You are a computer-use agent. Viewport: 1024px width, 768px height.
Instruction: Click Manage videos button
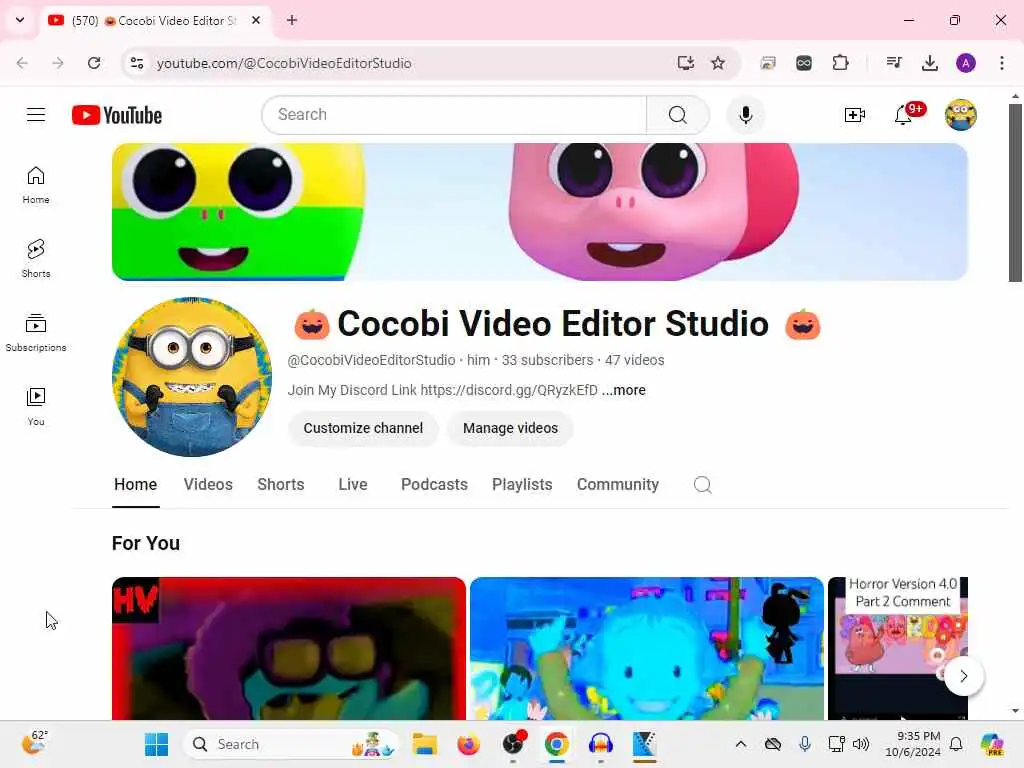tap(510, 428)
